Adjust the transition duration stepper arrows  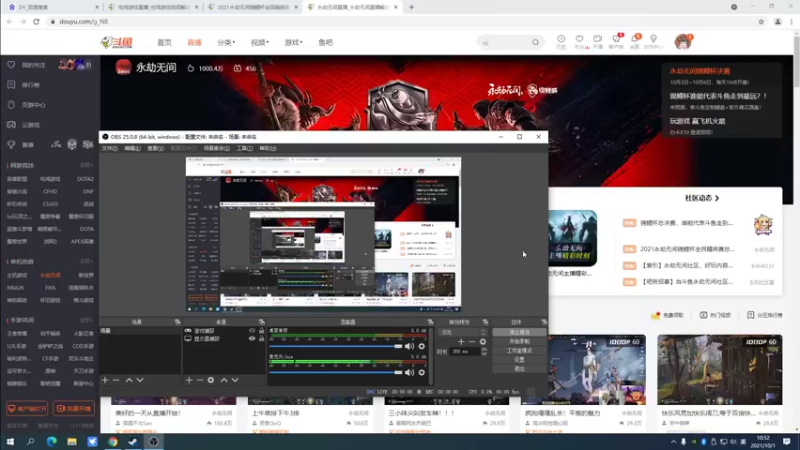(484, 352)
